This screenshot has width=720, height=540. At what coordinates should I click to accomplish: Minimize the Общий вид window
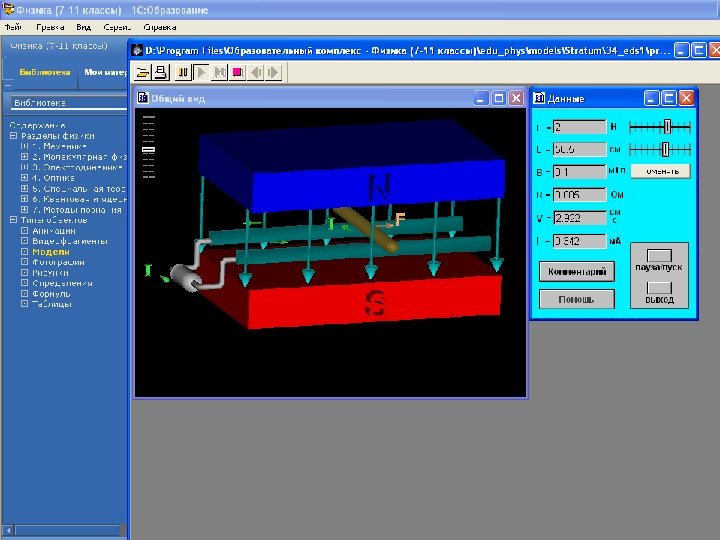click(481, 98)
